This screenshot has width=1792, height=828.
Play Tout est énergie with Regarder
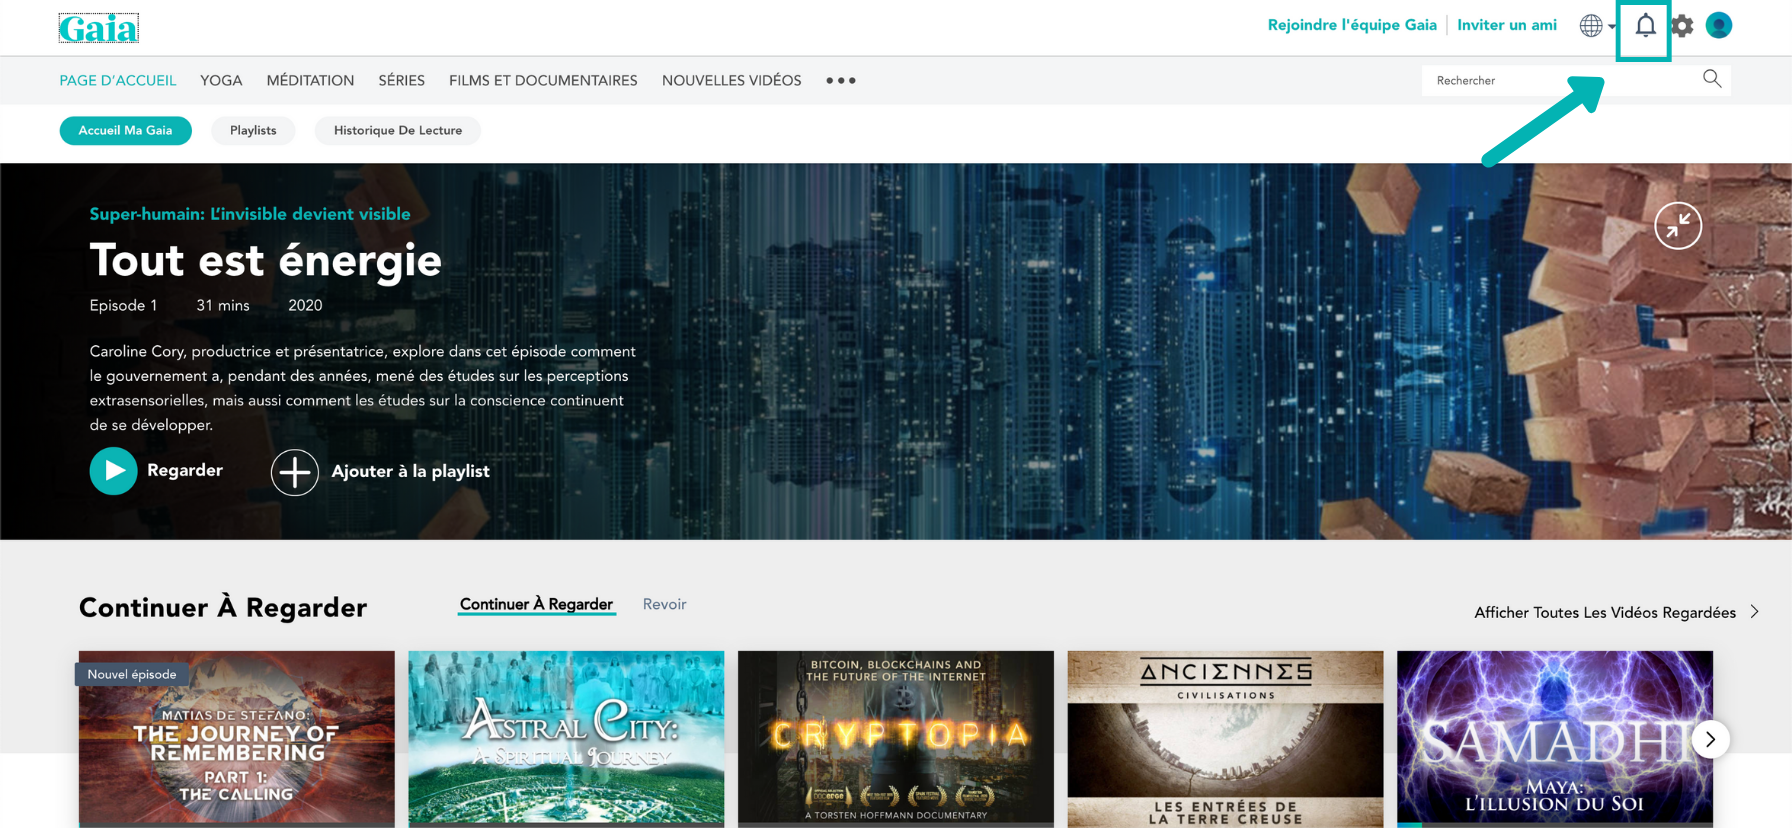click(x=156, y=471)
